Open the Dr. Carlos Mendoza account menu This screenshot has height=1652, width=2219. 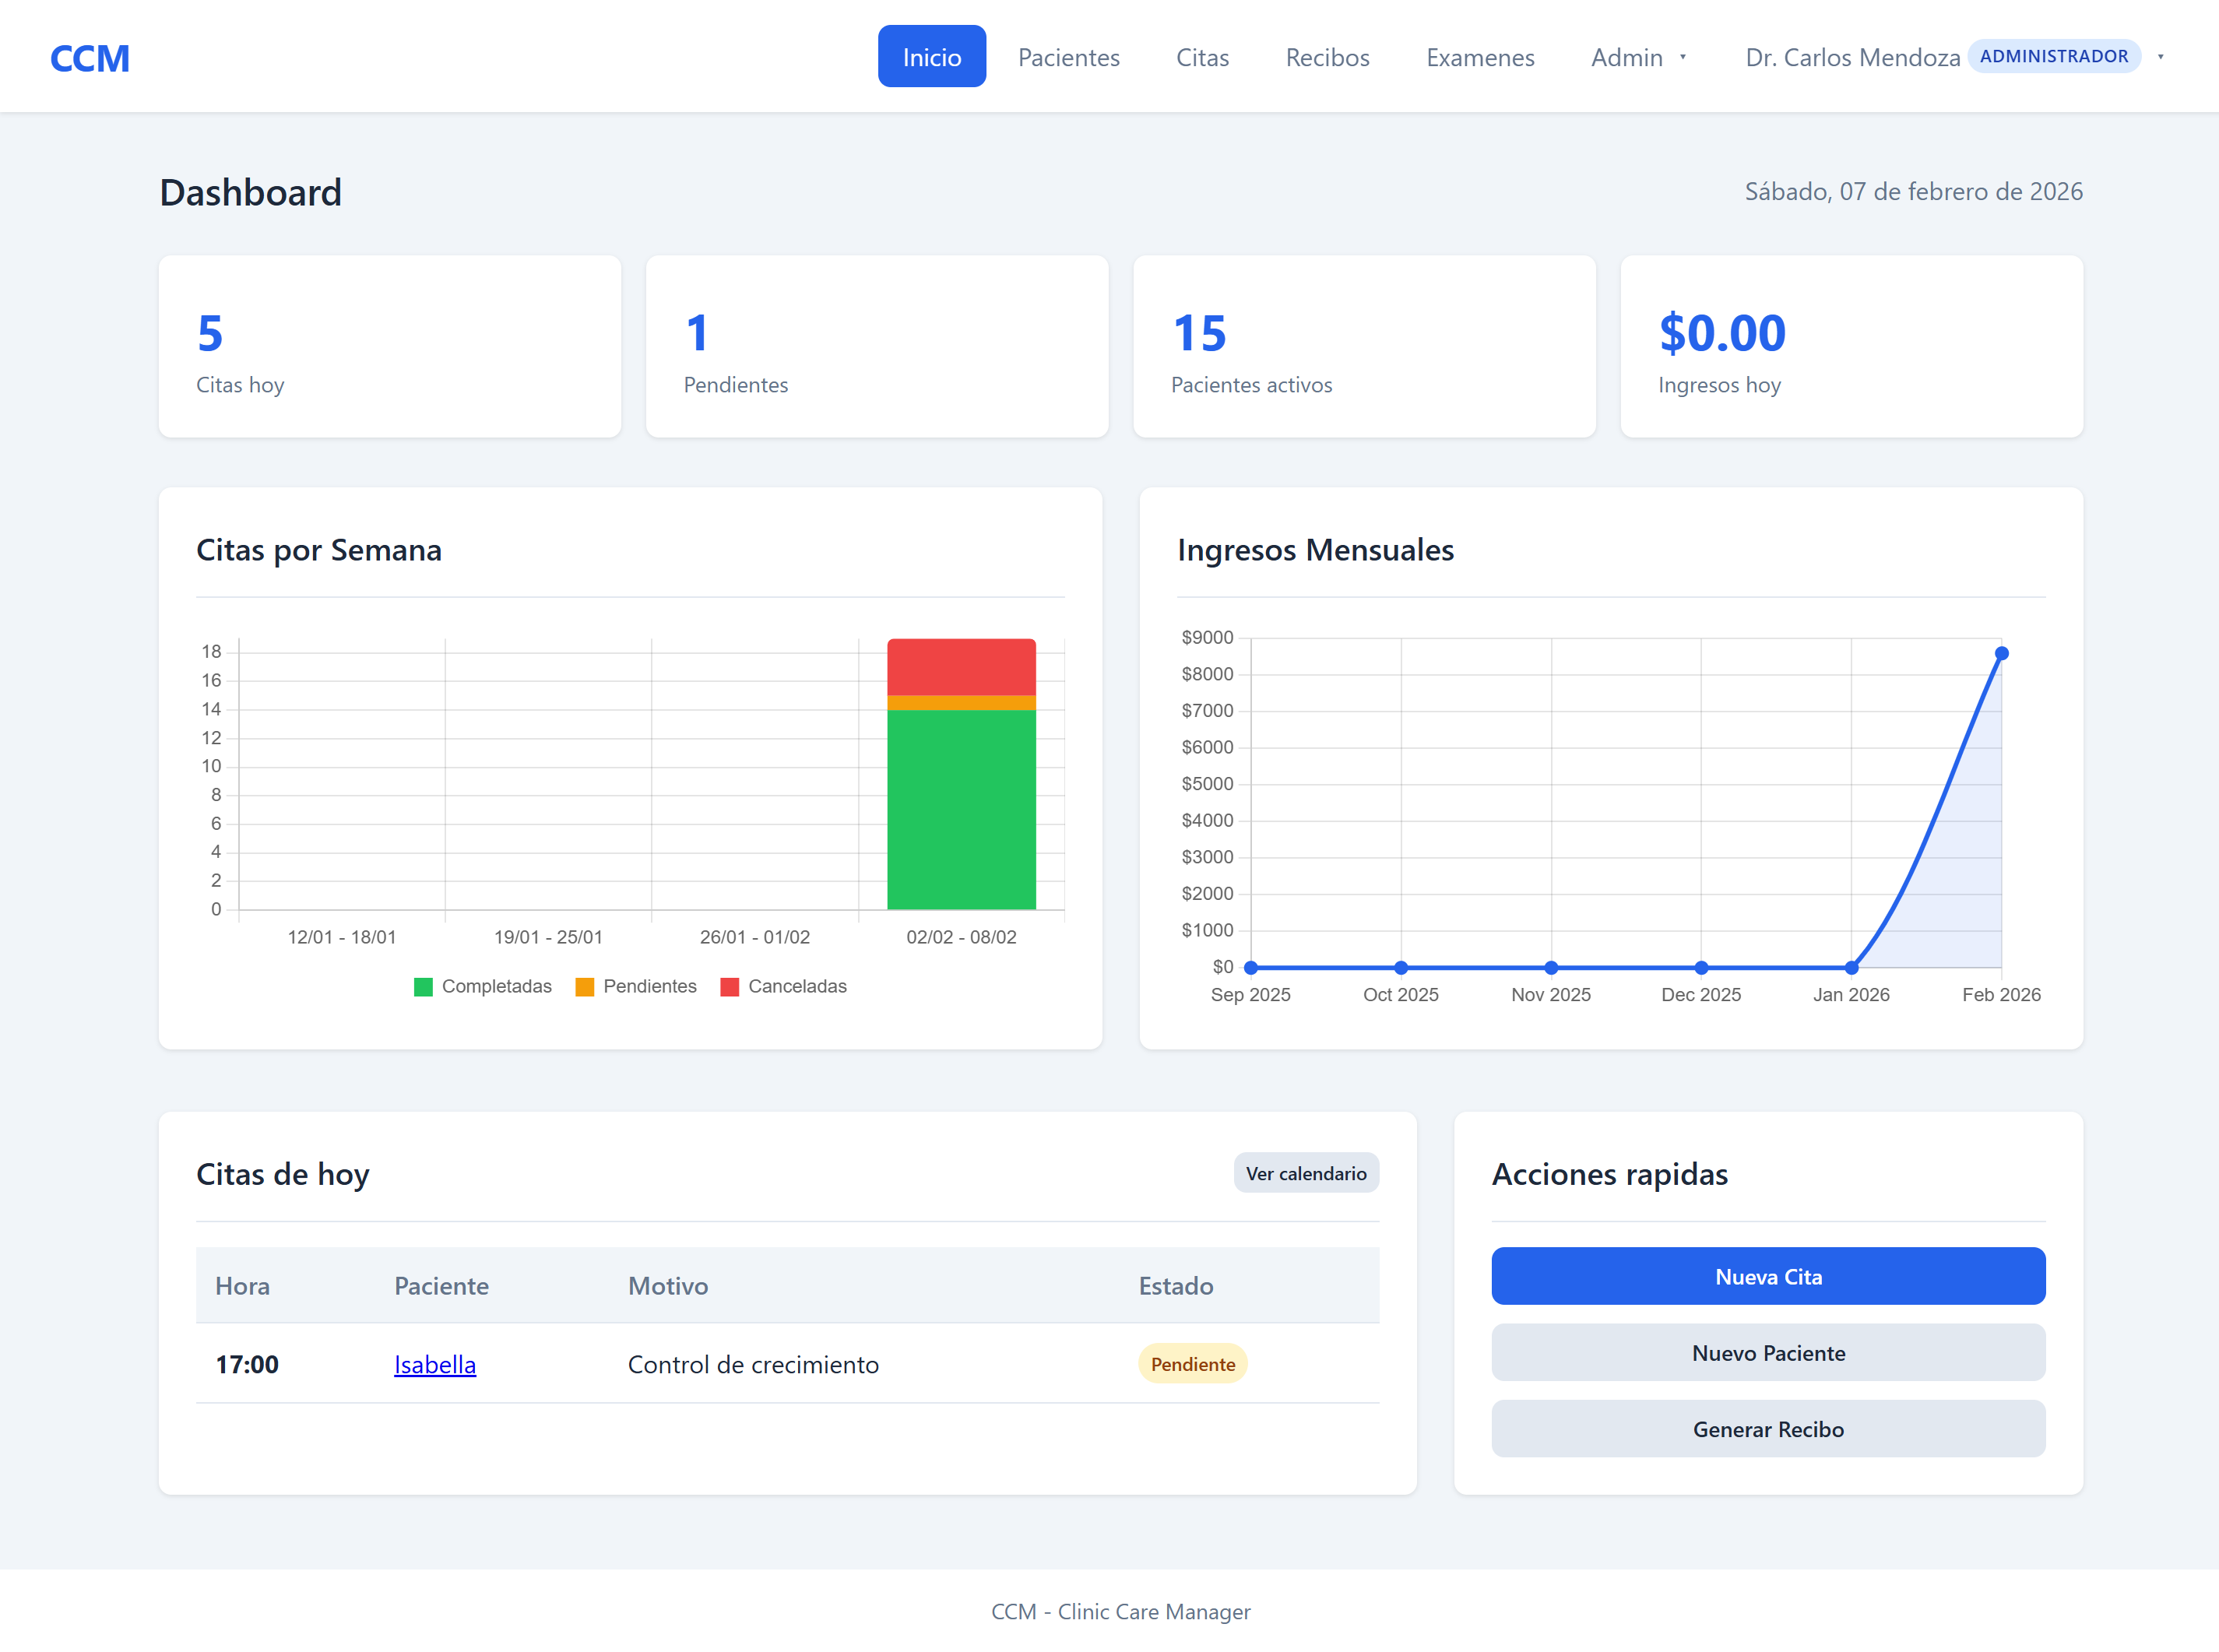1852,57
